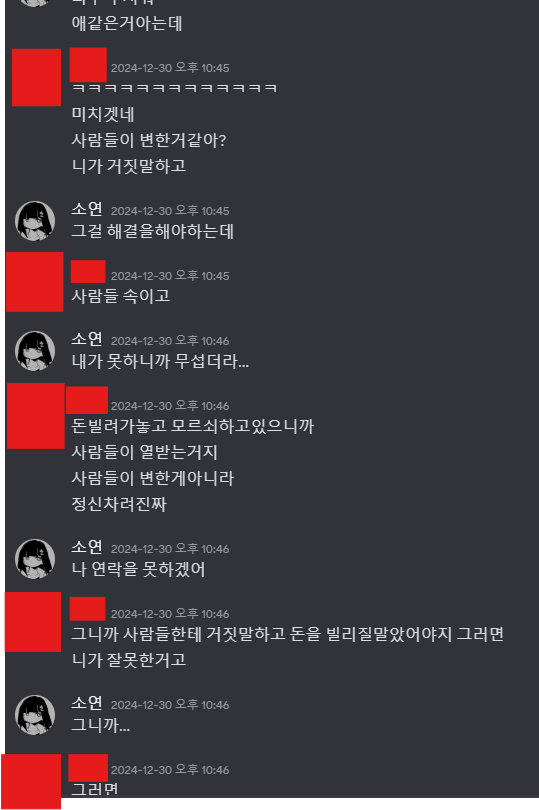Screen dimensions: 539x810
Task: Select the 소연 username above "그니까..."
Action: (x=87, y=704)
